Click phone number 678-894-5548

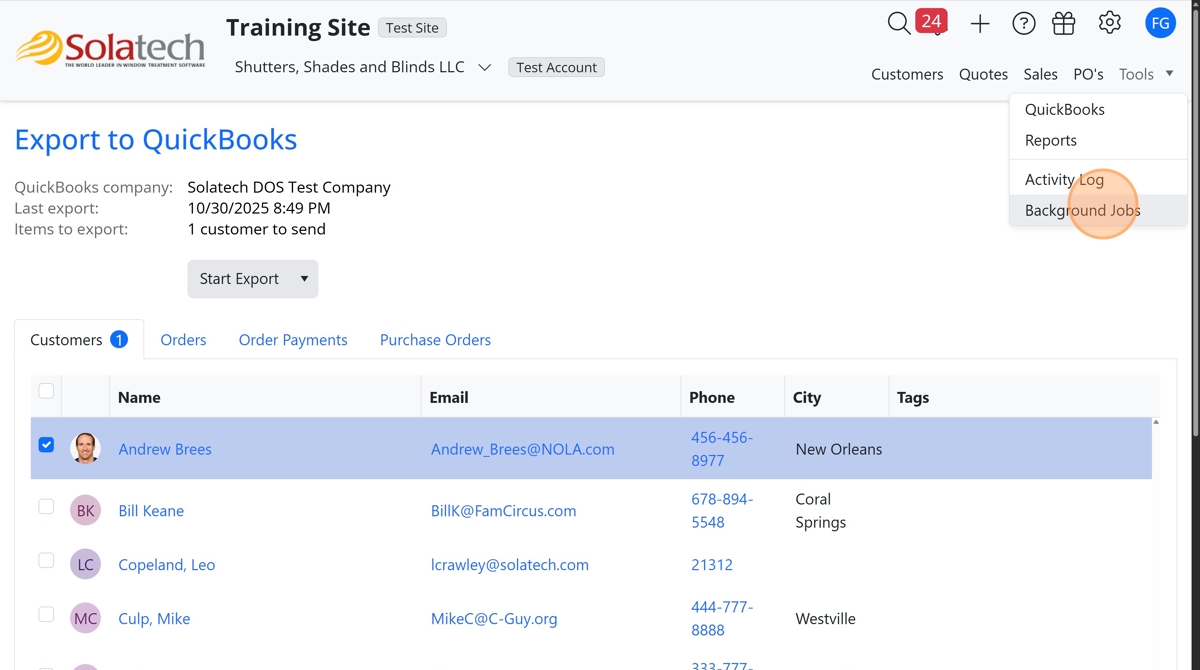(722, 511)
